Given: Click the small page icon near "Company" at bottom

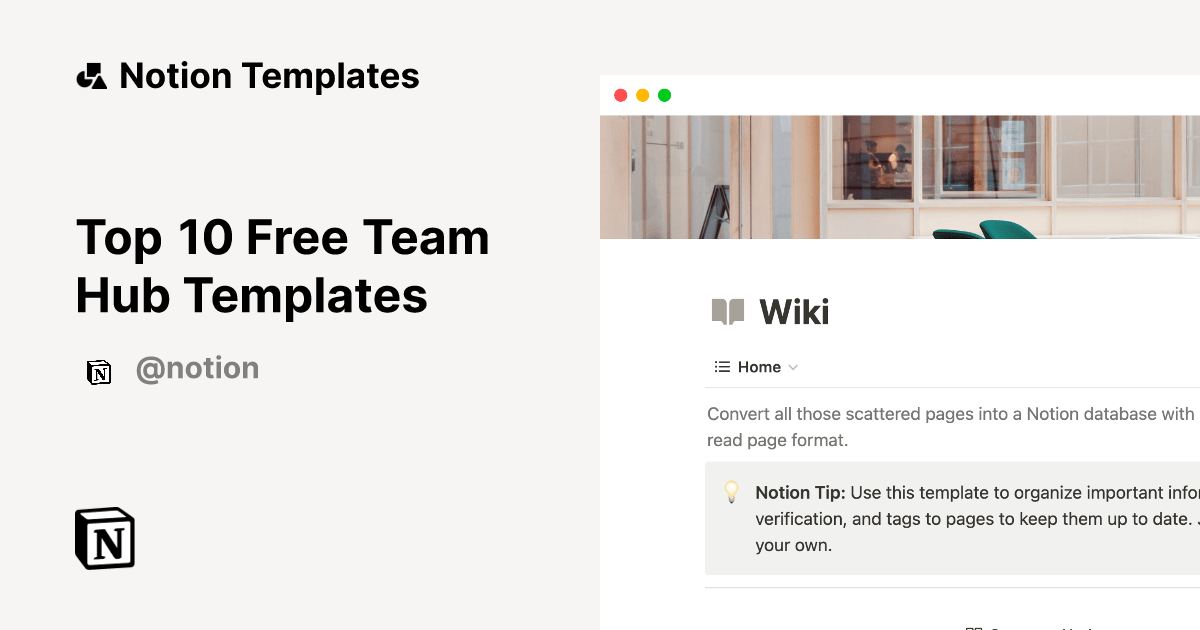Looking at the screenshot, I should [x=975, y=626].
